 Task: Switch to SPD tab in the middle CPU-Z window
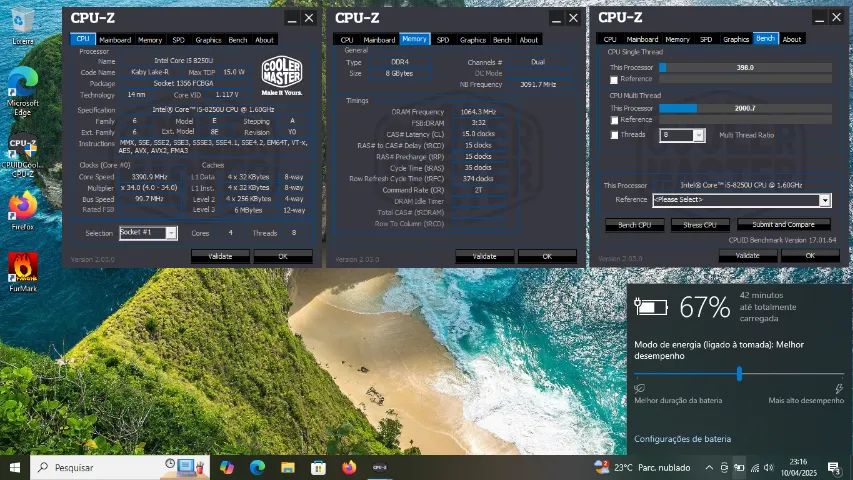pyautogui.click(x=443, y=40)
